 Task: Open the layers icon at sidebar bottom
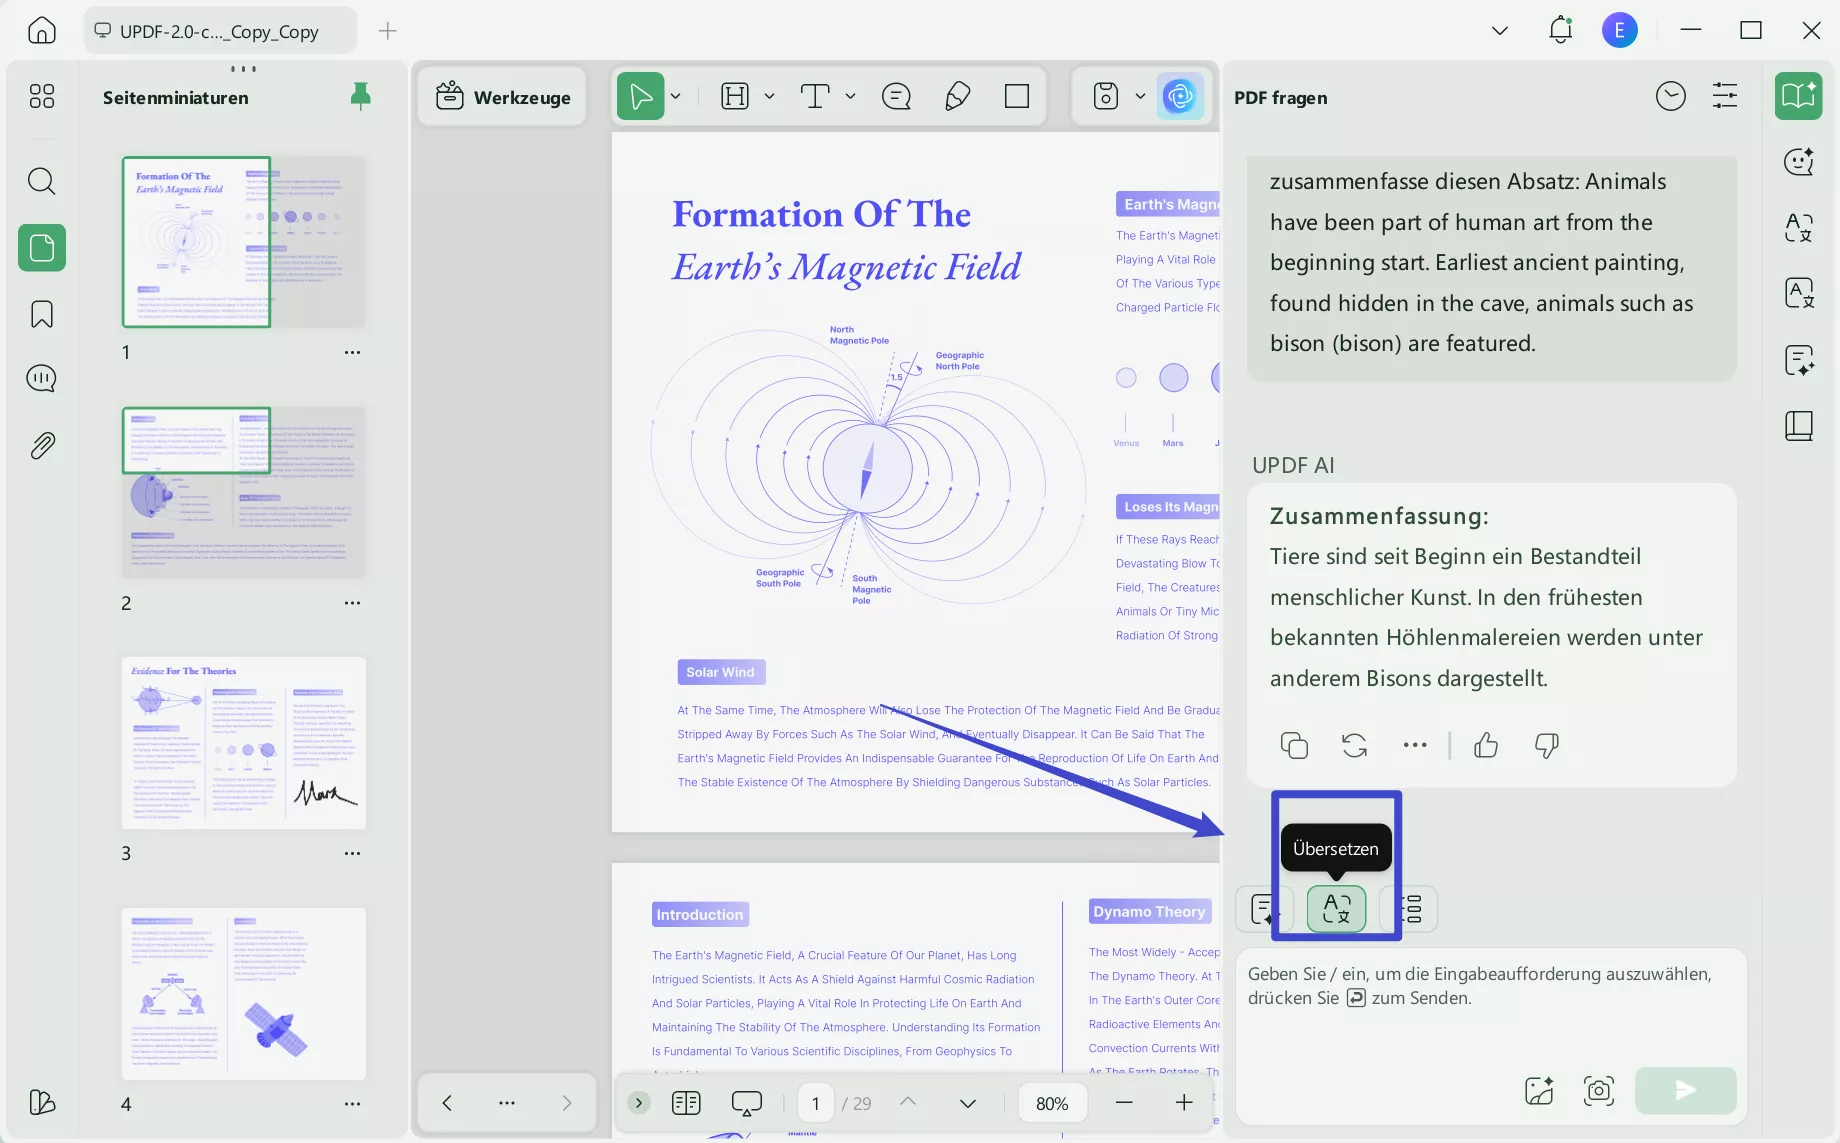tap(42, 1102)
